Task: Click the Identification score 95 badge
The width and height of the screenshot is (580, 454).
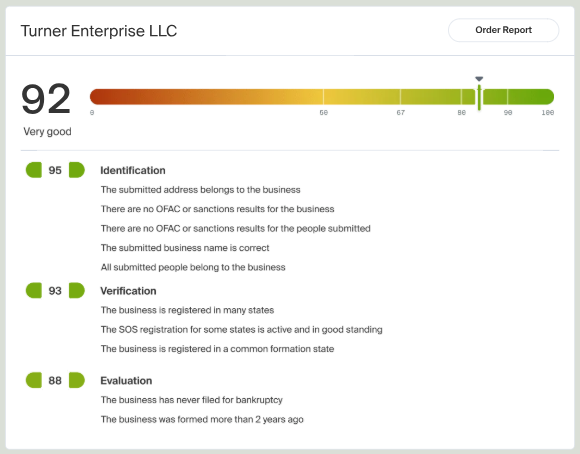Action: [x=55, y=170]
